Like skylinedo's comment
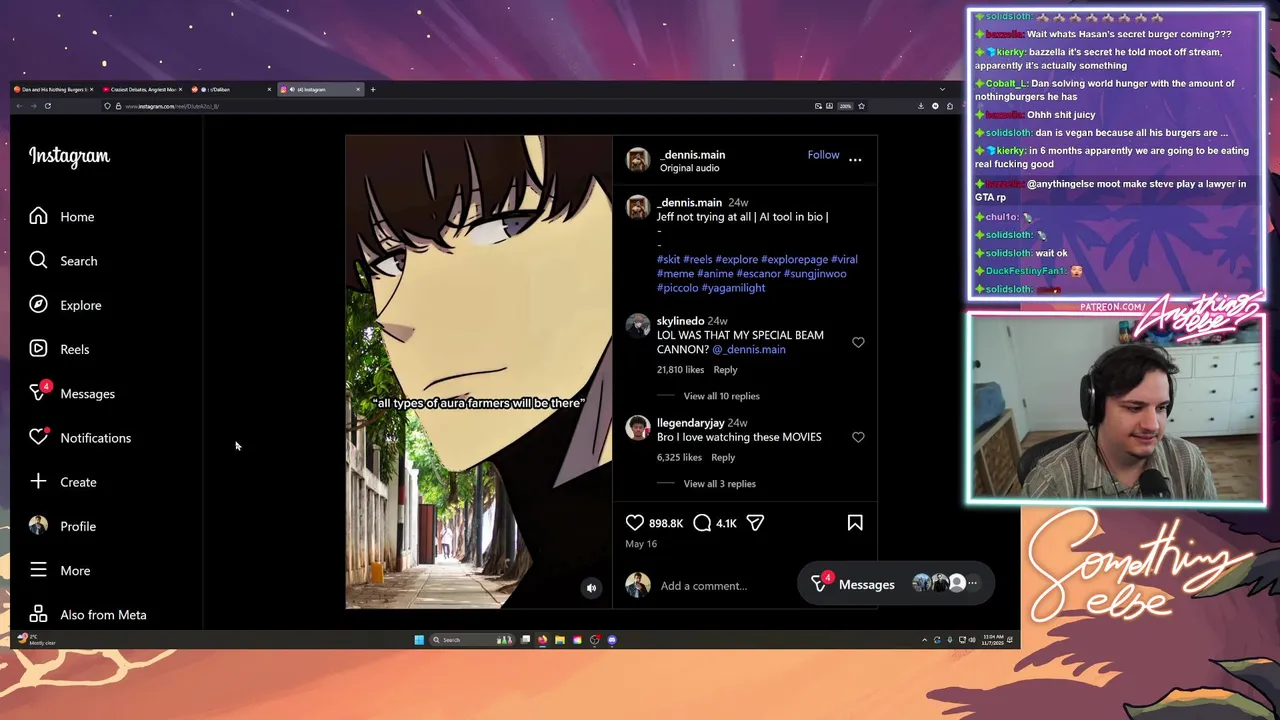Viewport: 1280px width, 720px height. point(858,342)
